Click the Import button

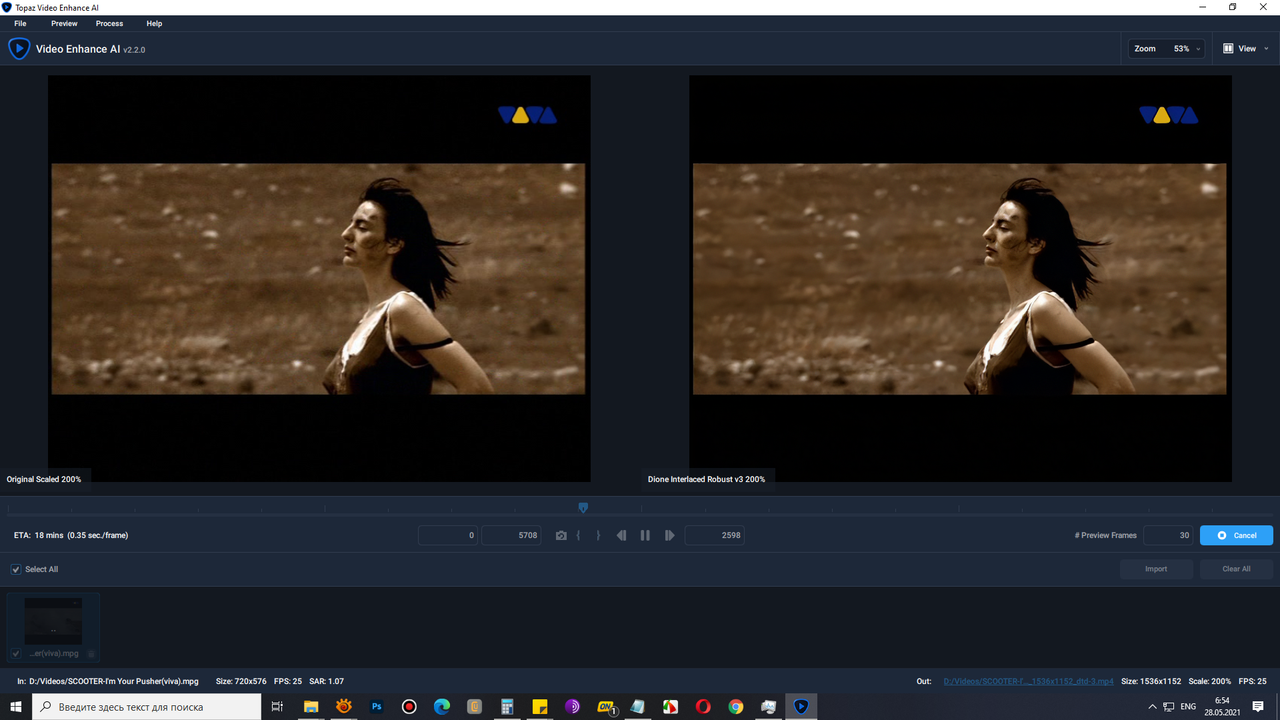click(x=1156, y=569)
